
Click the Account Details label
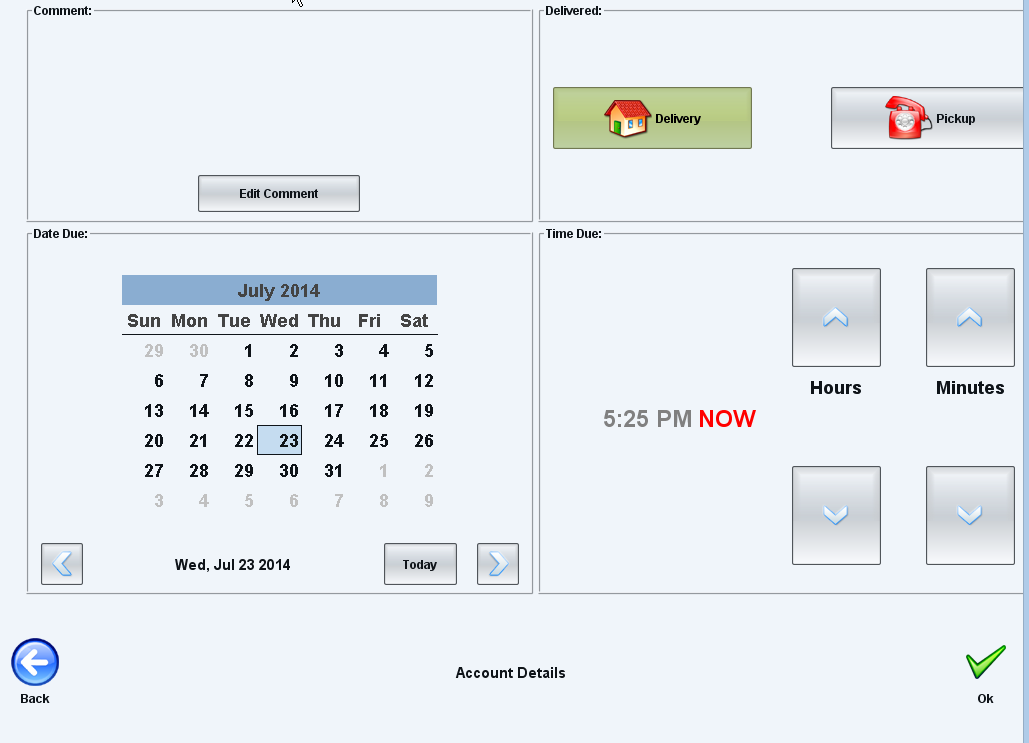511,673
